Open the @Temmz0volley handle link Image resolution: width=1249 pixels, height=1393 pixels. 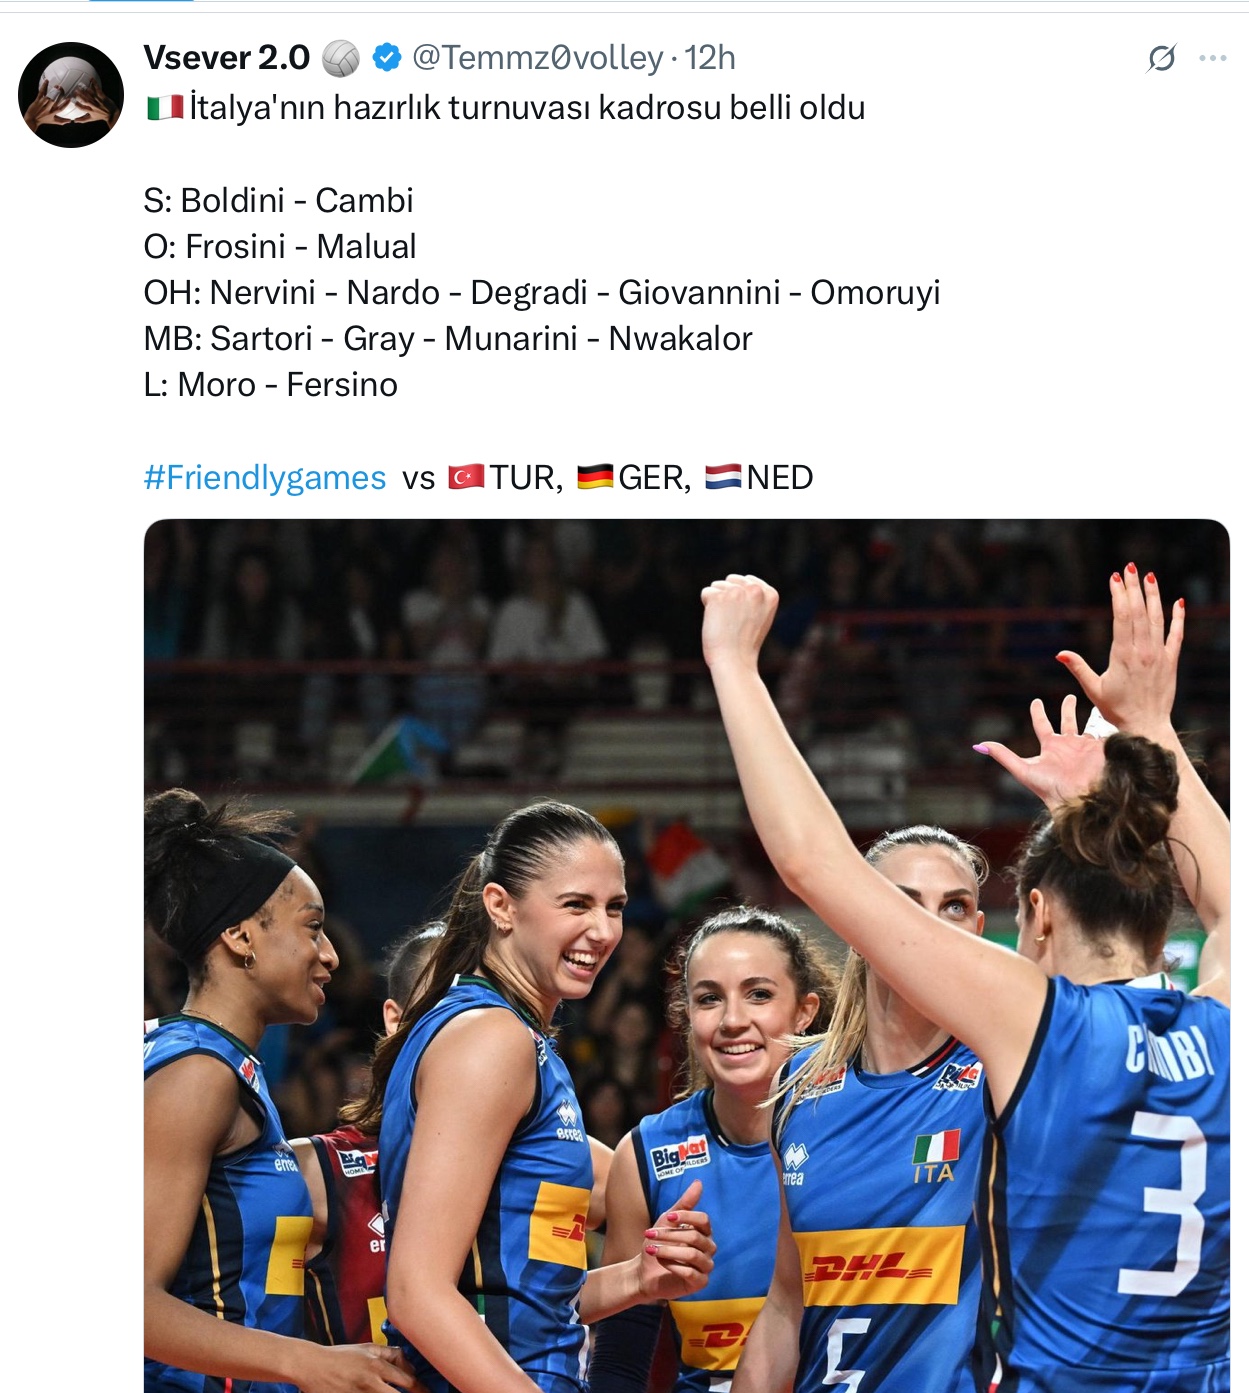pyautogui.click(x=538, y=58)
